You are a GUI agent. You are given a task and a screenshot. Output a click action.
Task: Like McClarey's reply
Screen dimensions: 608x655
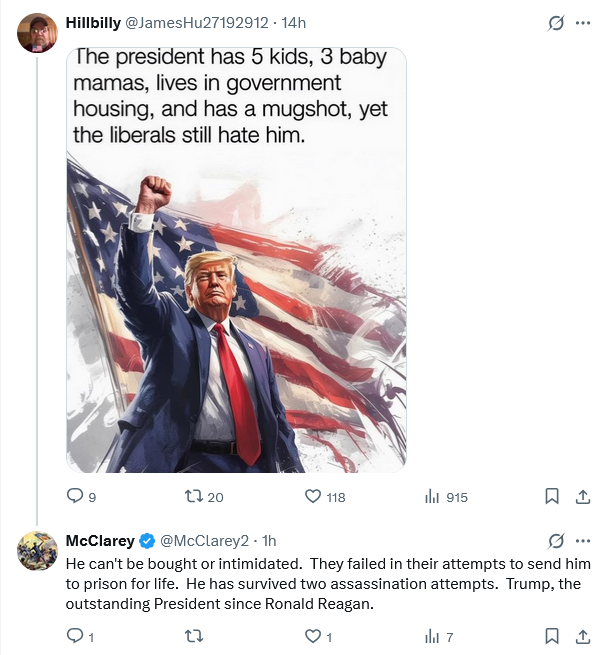pyautogui.click(x=312, y=635)
